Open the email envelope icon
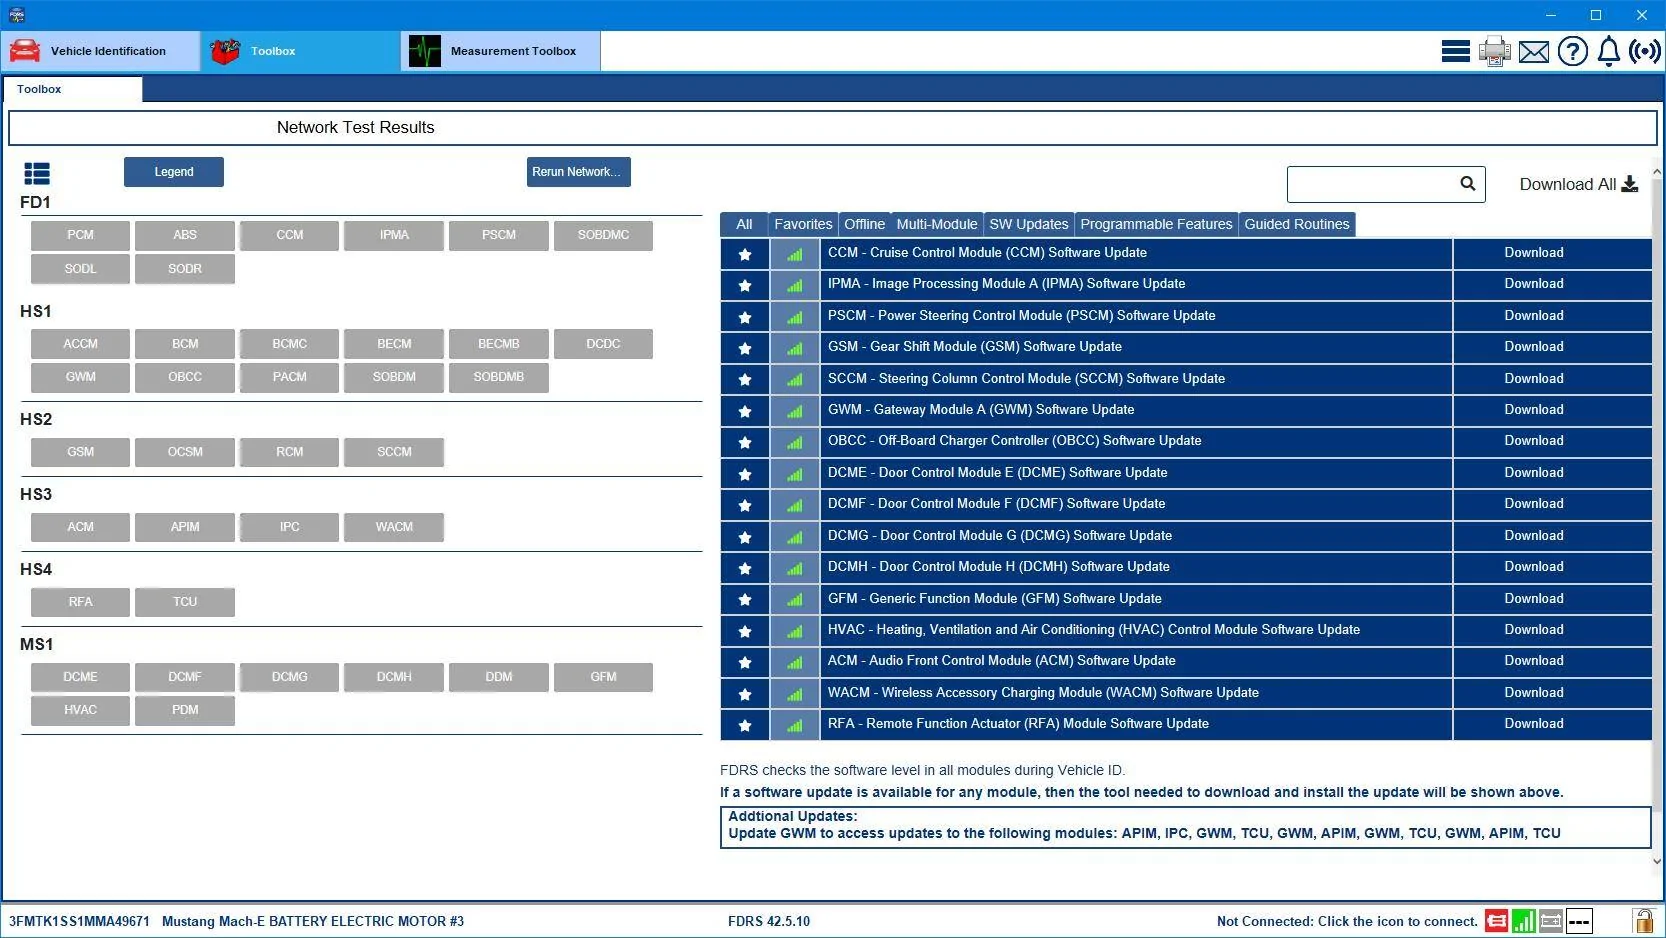The height and width of the screenshot is (938, 1666). 1533,52
